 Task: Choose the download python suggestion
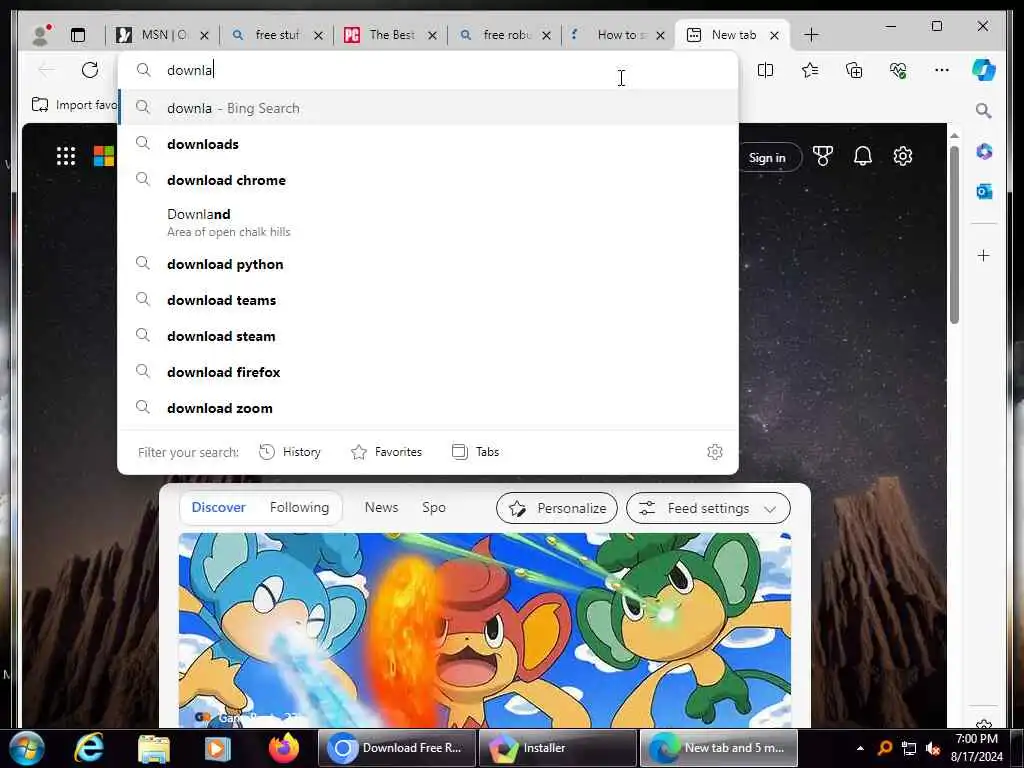(428, 264)
